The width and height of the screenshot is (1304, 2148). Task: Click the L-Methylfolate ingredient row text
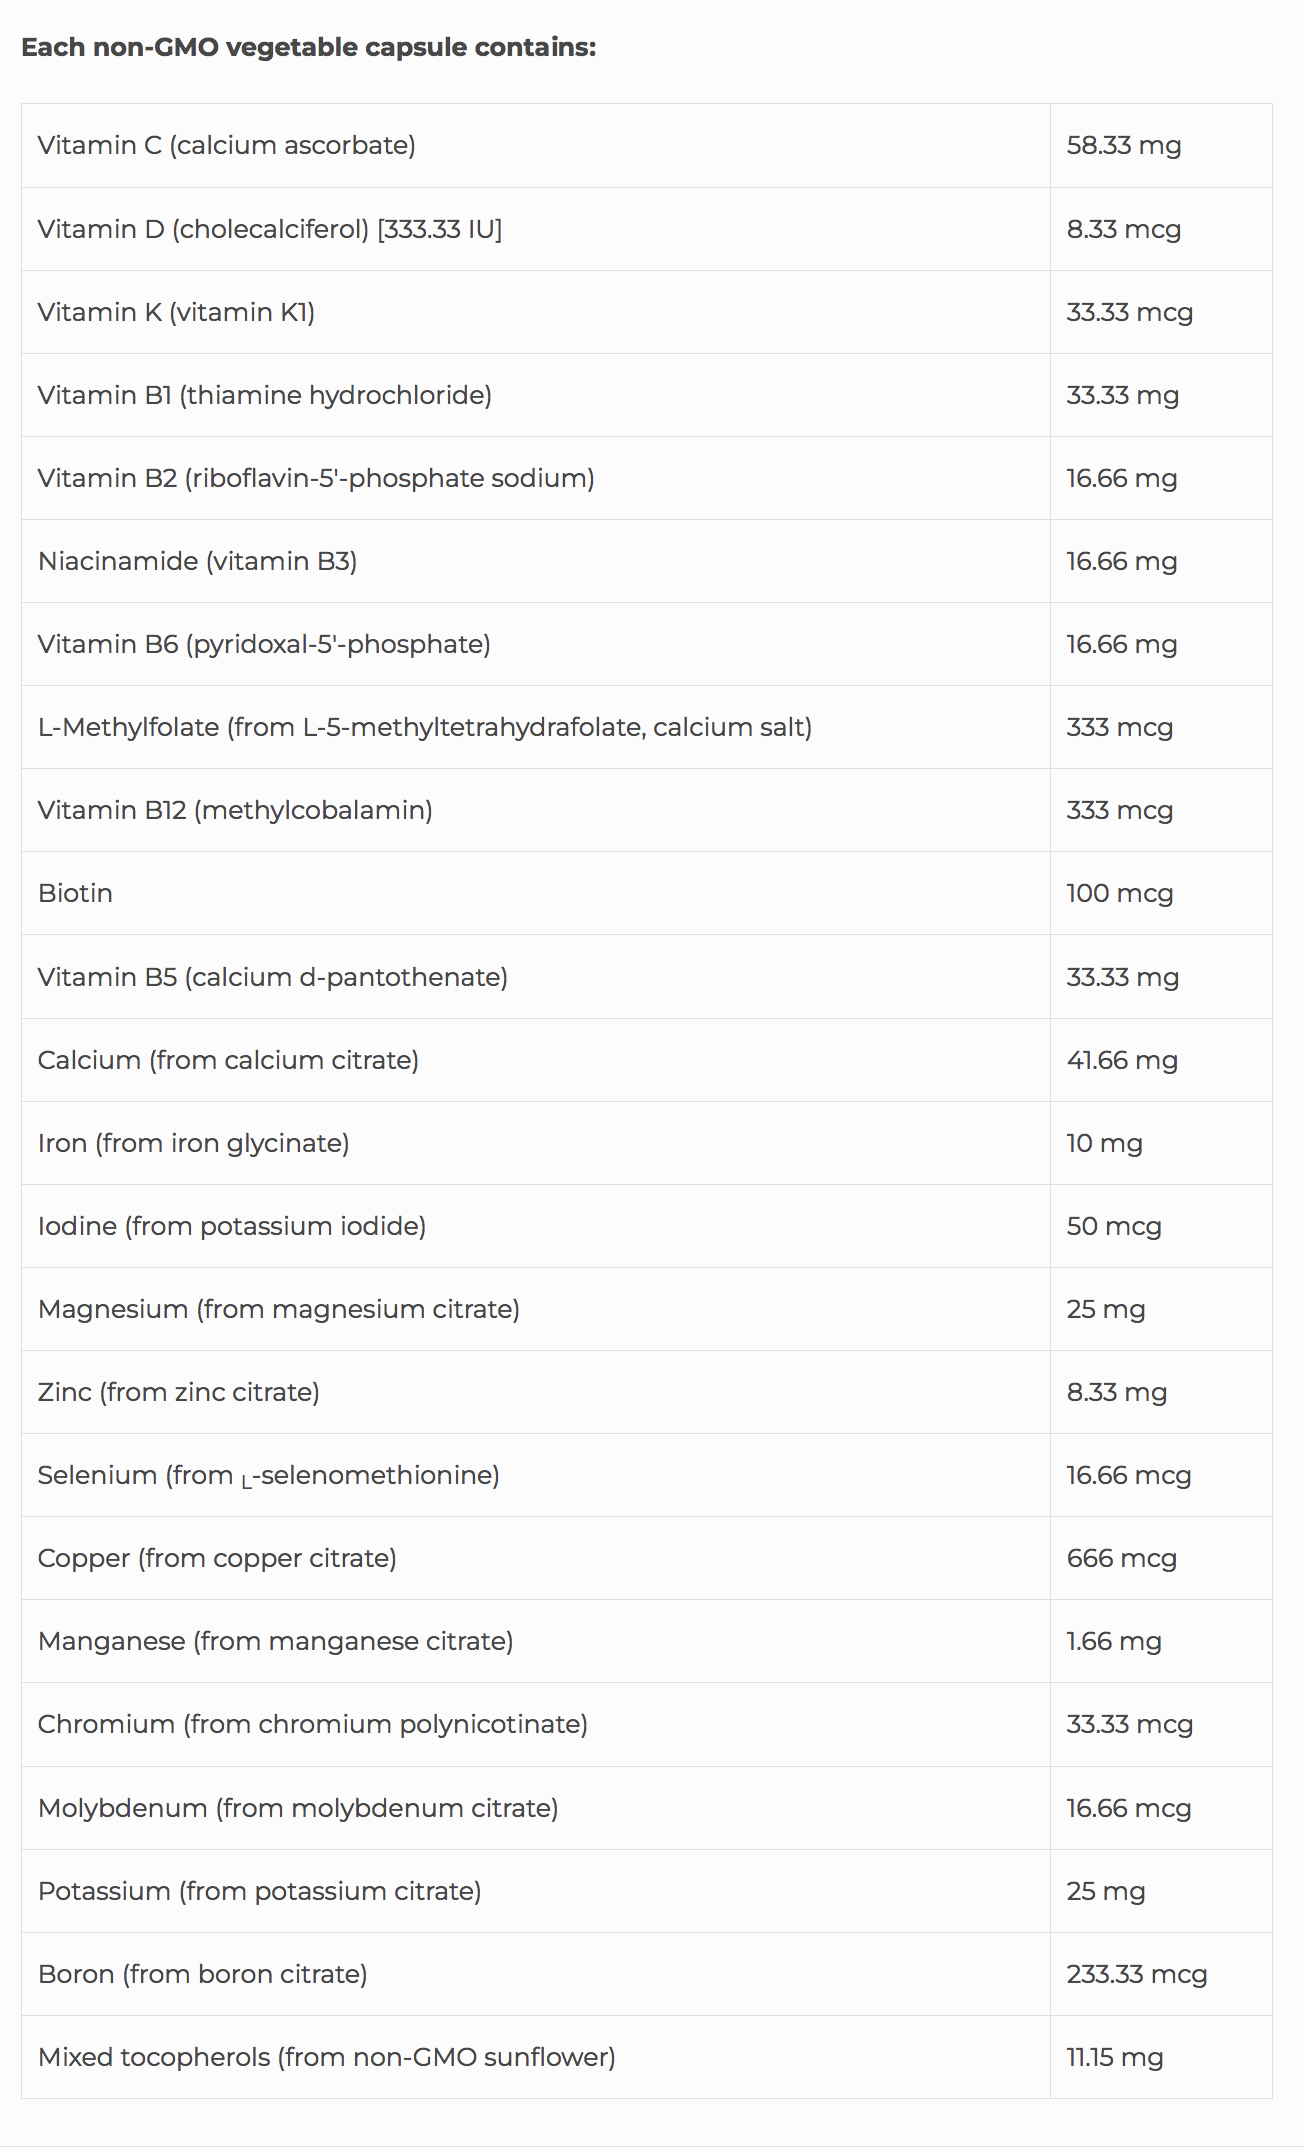424,727
